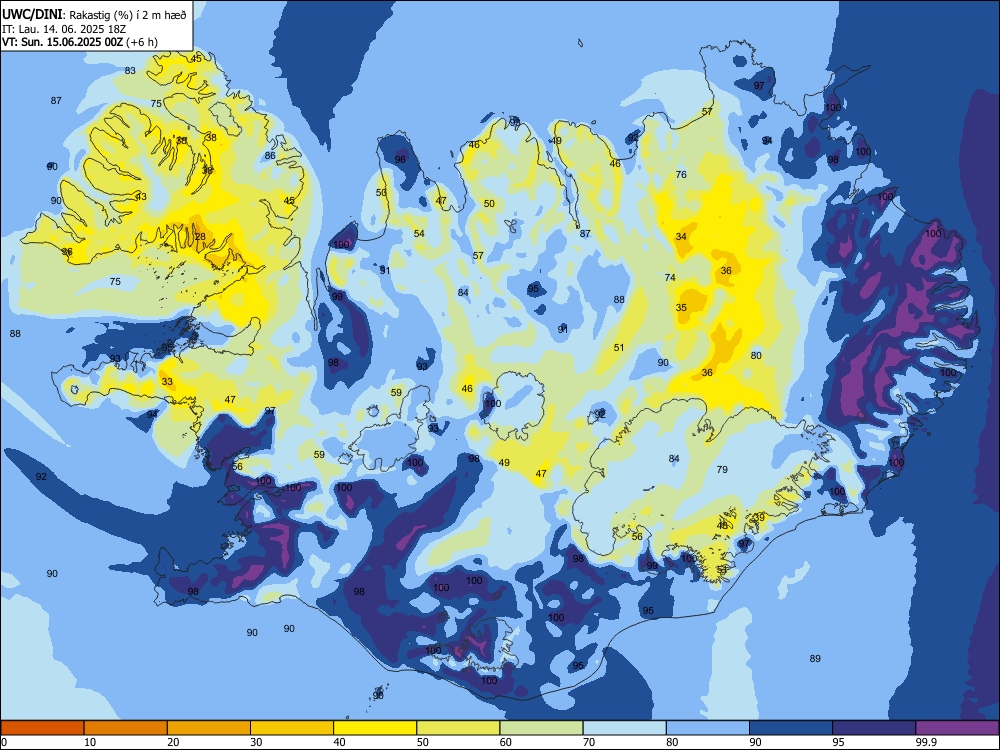Click the map humidity value 43
This screenshot has height=750, width=1000.
[141, 196]
